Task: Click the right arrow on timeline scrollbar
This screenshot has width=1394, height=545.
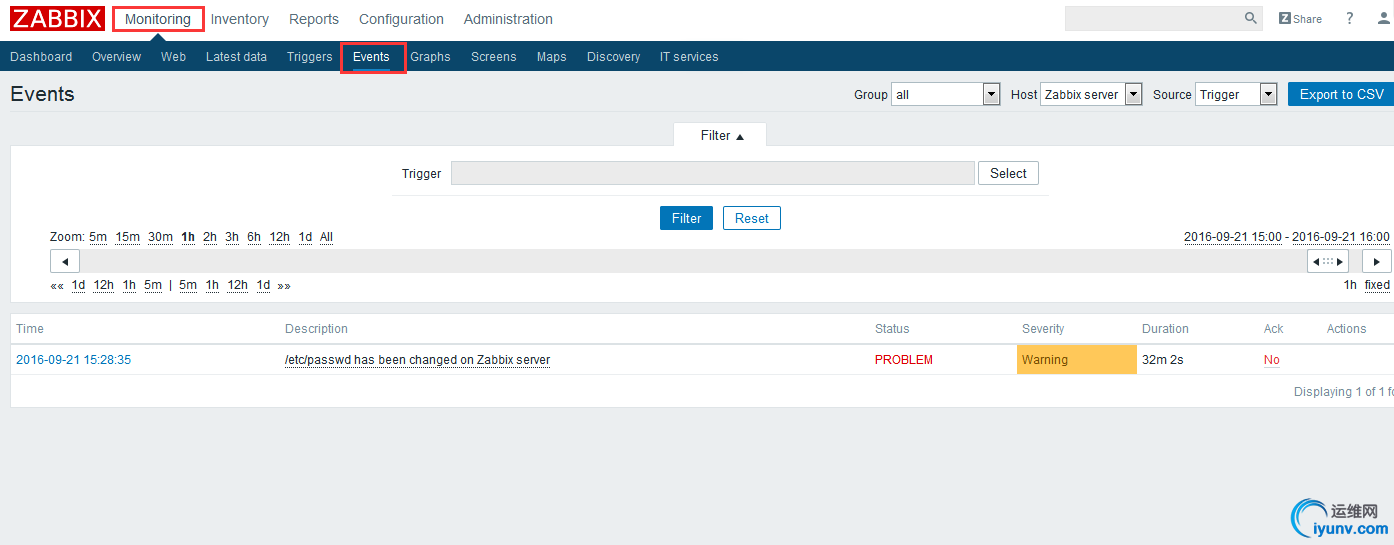Action: pyautogui.click(x=1377, y=261)
